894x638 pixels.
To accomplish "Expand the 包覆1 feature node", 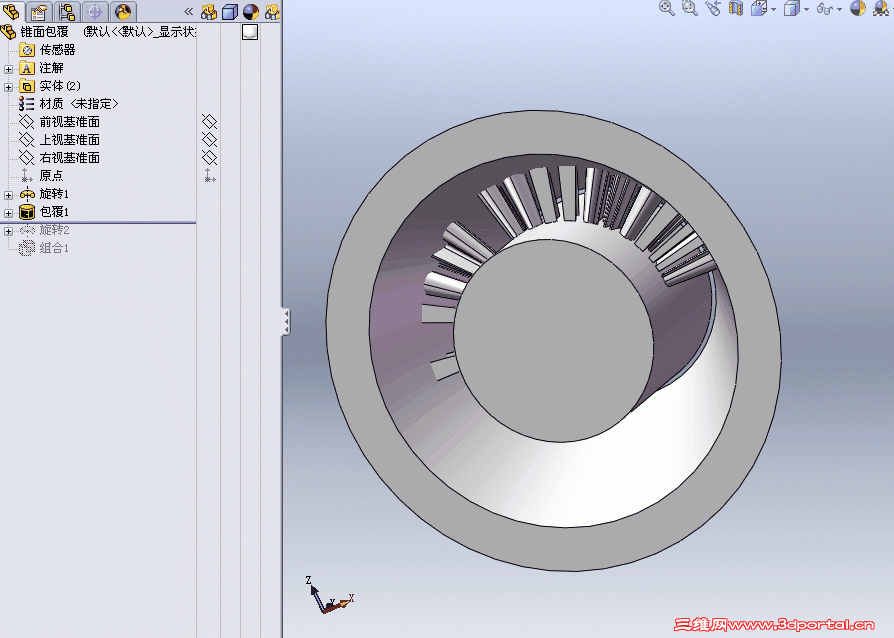I will pyautogui.click(x=8, y=213).
